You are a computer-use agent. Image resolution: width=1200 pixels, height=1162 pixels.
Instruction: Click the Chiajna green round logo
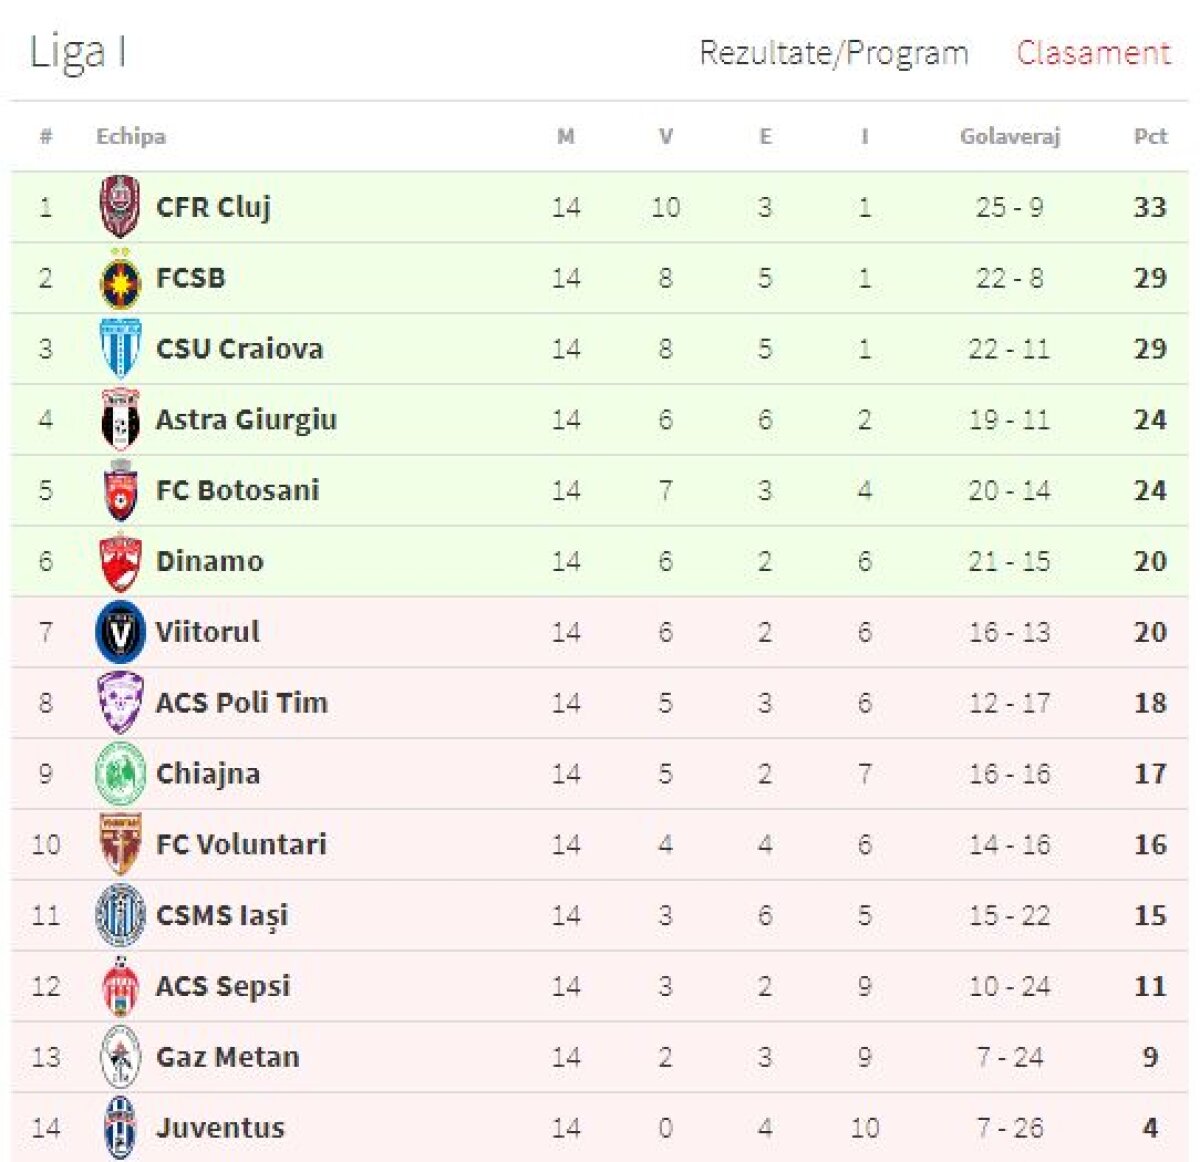click(120, 774)
